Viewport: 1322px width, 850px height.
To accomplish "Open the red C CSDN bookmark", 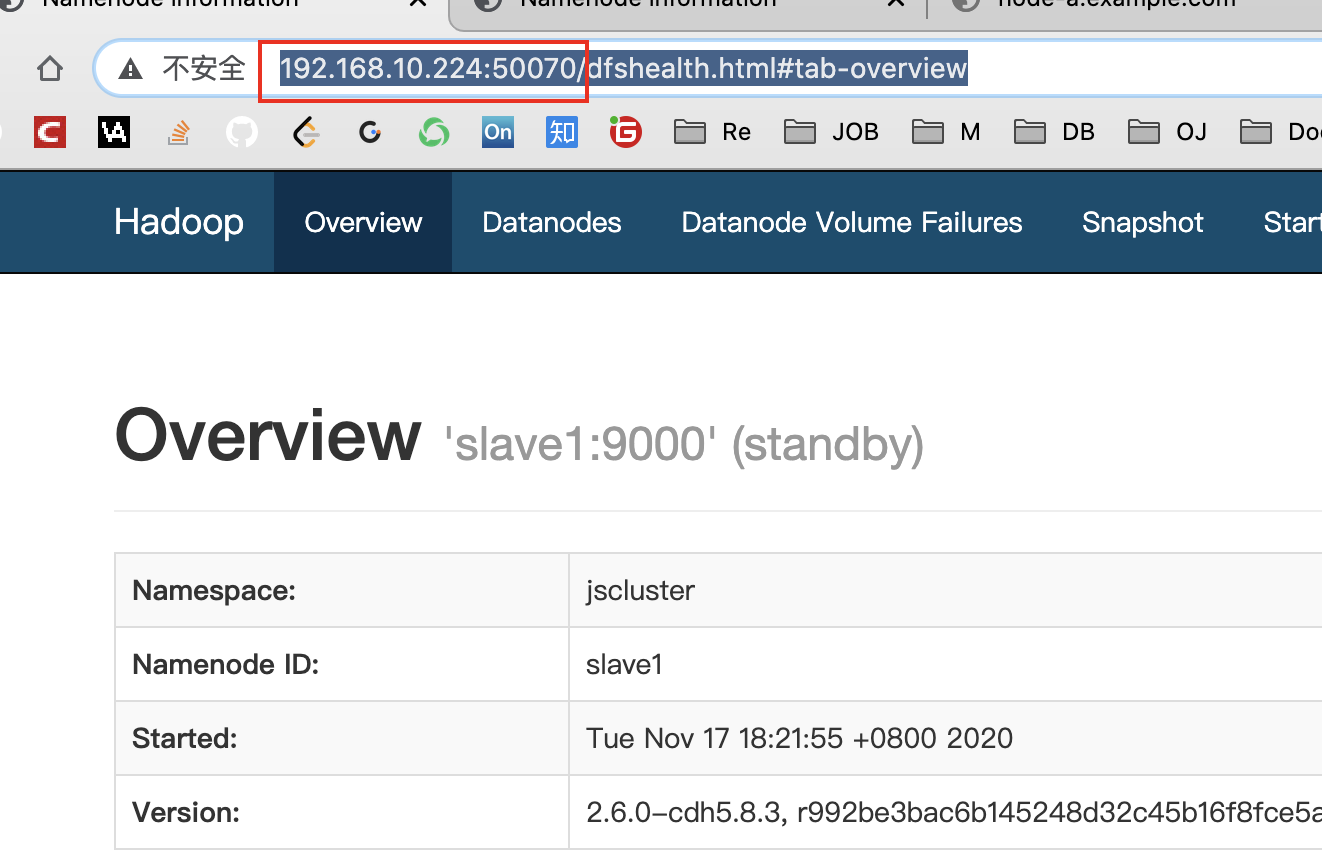I will (x=49, y=131).
